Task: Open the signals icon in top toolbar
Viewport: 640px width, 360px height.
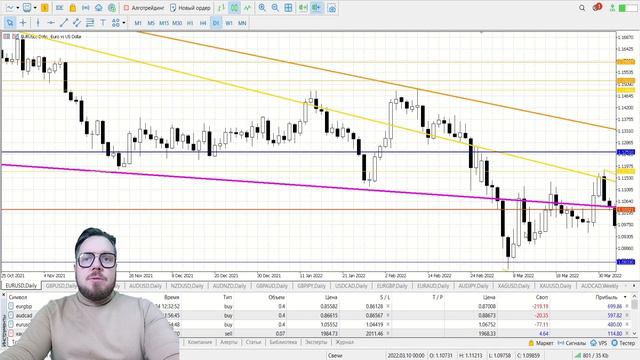Action: (86, 8)
